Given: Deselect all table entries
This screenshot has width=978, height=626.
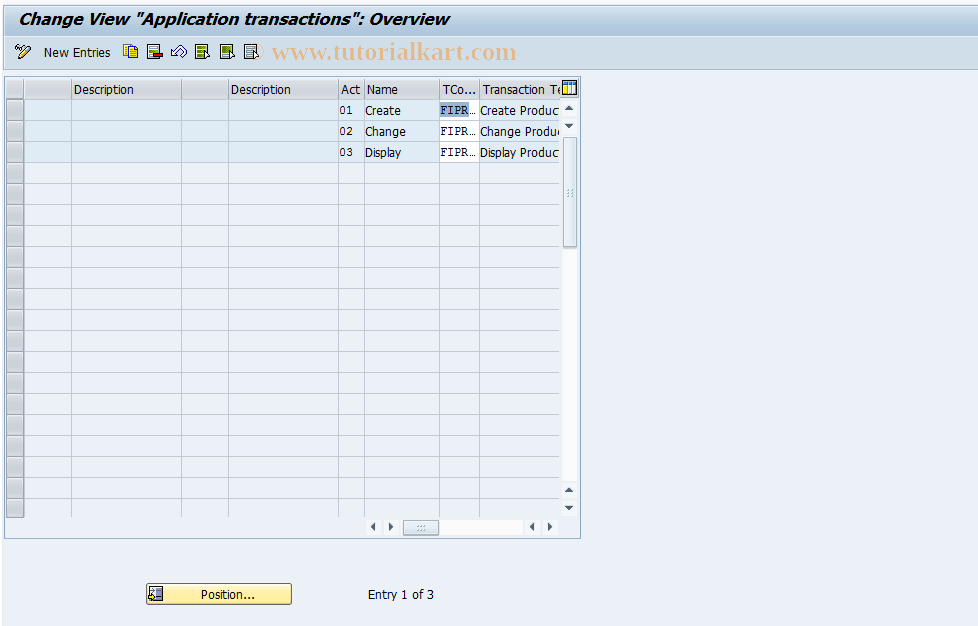Looking at the screenshot, I should [250, 51].
